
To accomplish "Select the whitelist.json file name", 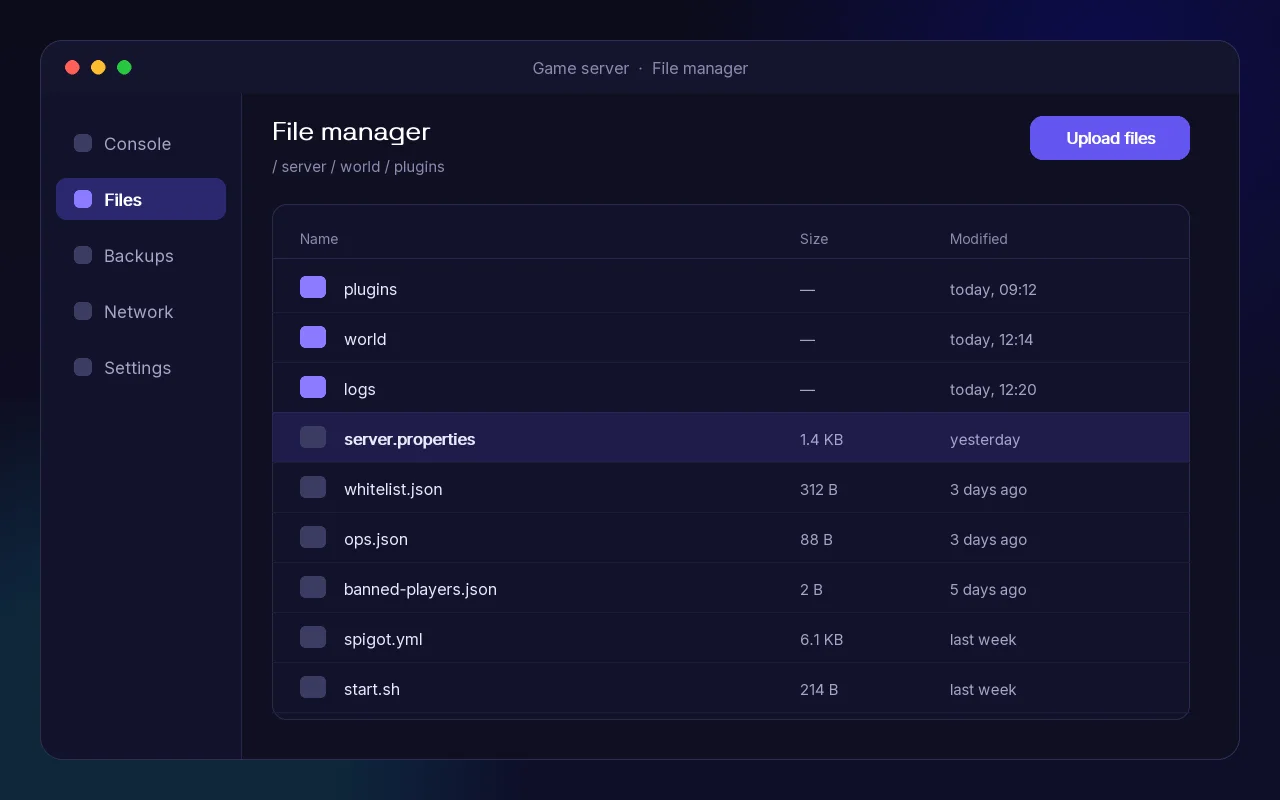I will click(393, 489).
